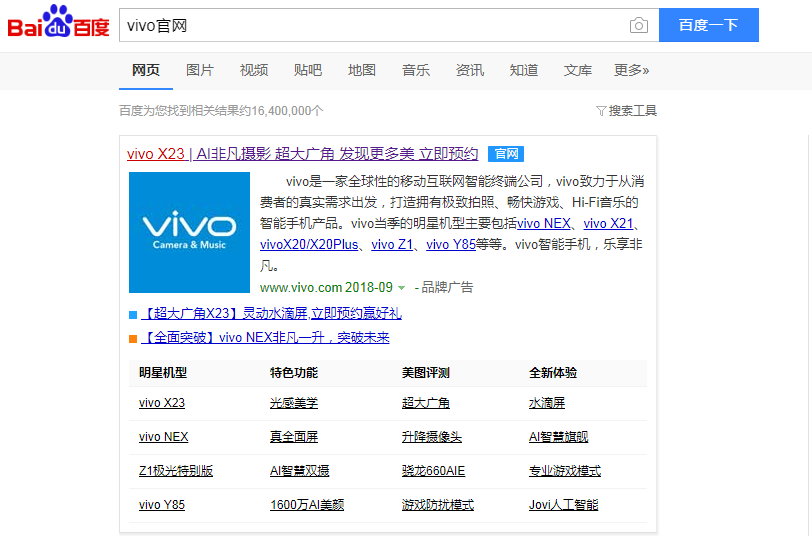
Task: Open the 1600万AI美颜 link
Action: pos(307,505)
